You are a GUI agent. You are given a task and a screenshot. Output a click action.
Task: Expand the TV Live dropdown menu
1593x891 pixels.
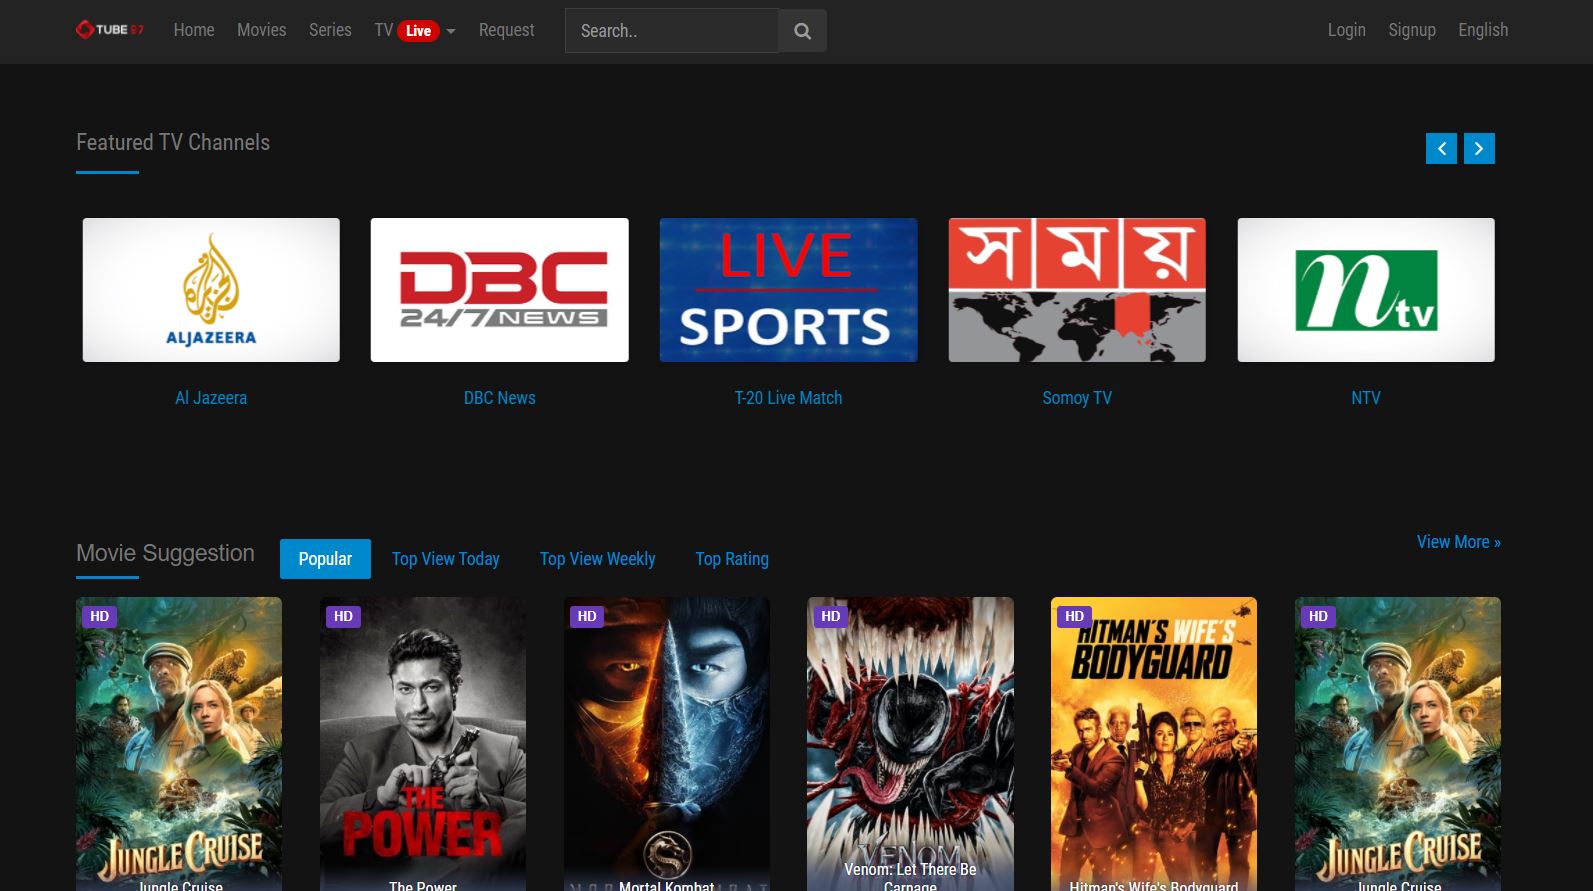[x=415, y=31]
